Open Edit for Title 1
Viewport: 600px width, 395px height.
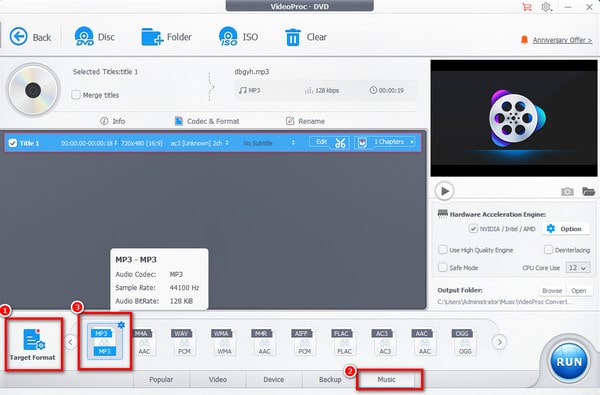pyautogui.click(x=321, y=142)
